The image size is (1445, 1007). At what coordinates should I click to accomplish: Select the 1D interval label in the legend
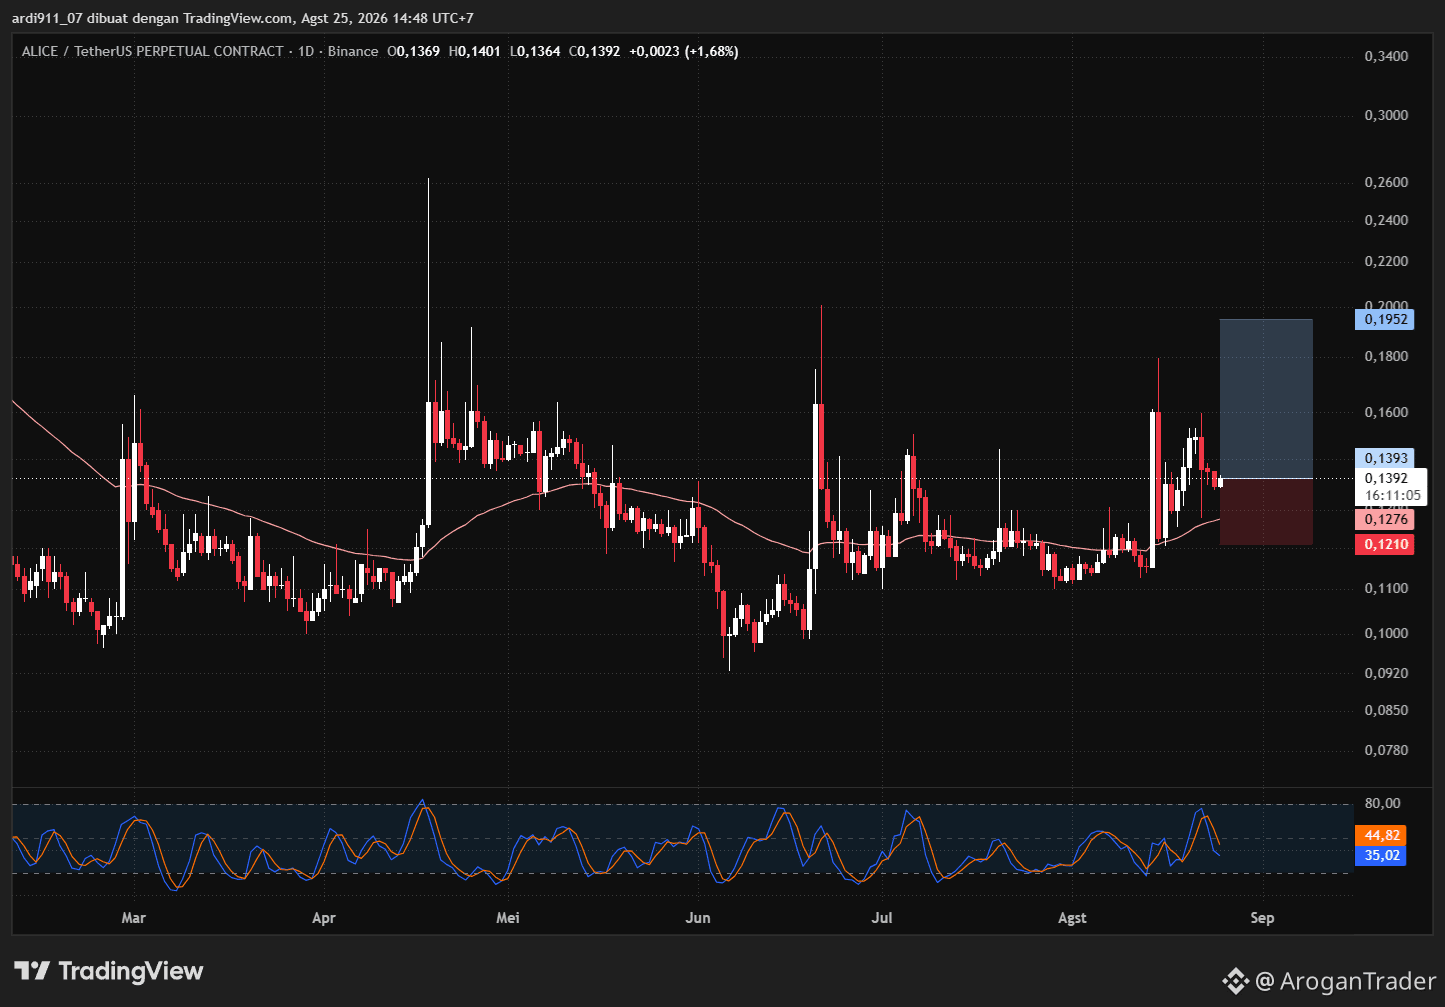tap(306, 51)
